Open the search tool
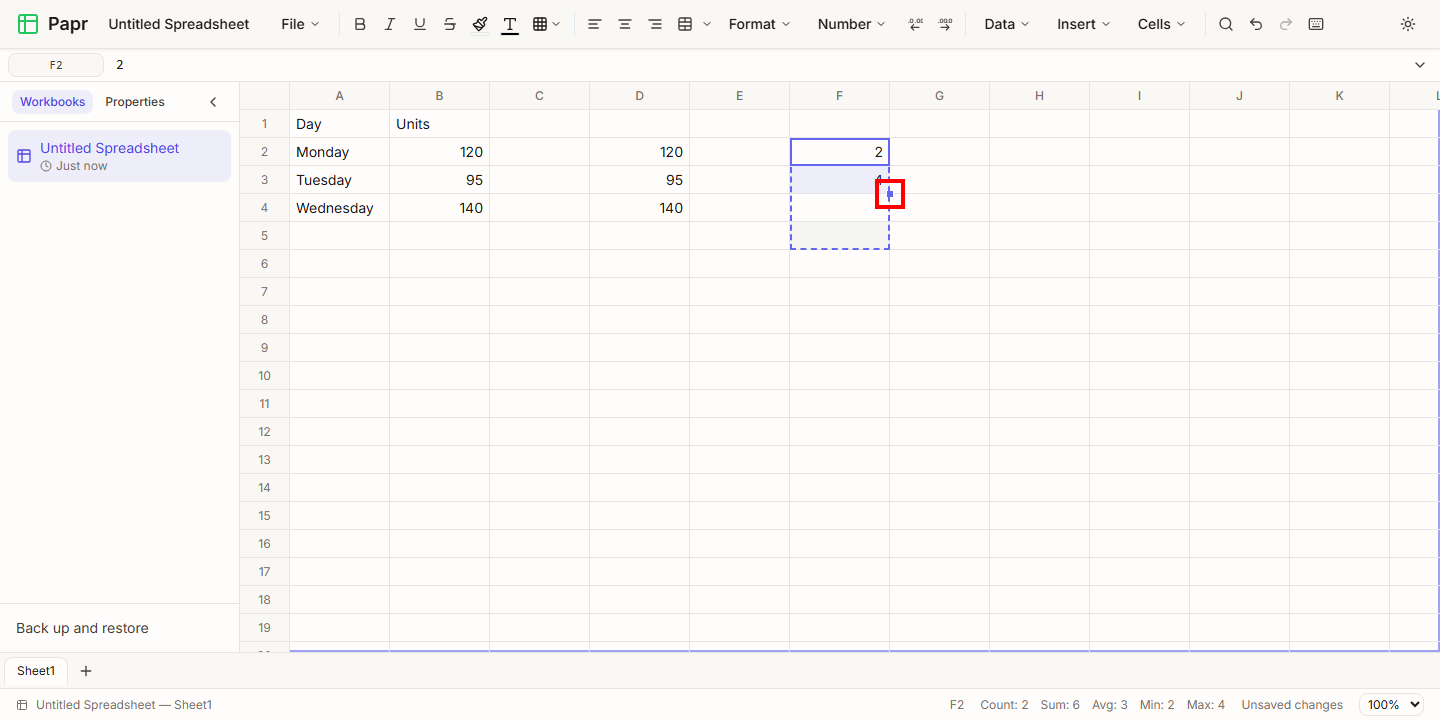The width and height of the screenshot is (1440, 720). (1226, 24)
